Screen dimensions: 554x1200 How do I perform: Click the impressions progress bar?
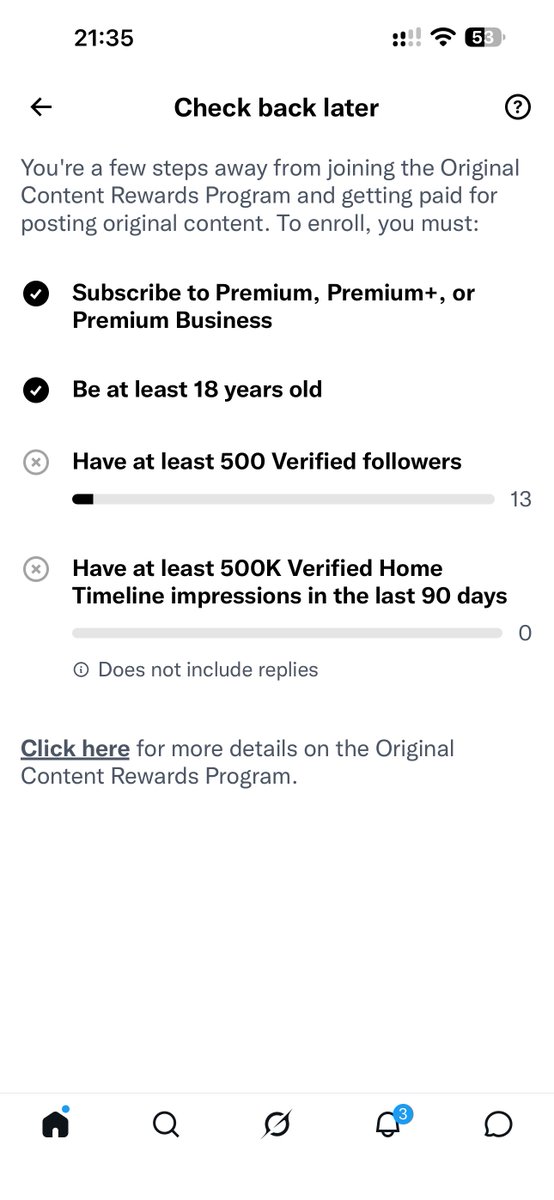287,633
